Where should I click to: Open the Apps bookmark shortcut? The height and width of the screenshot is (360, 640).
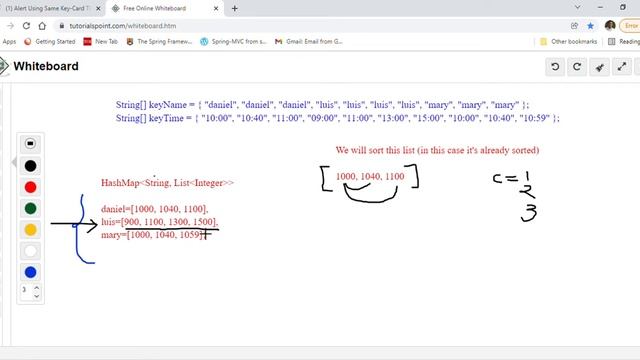click(x=9, y=42)
